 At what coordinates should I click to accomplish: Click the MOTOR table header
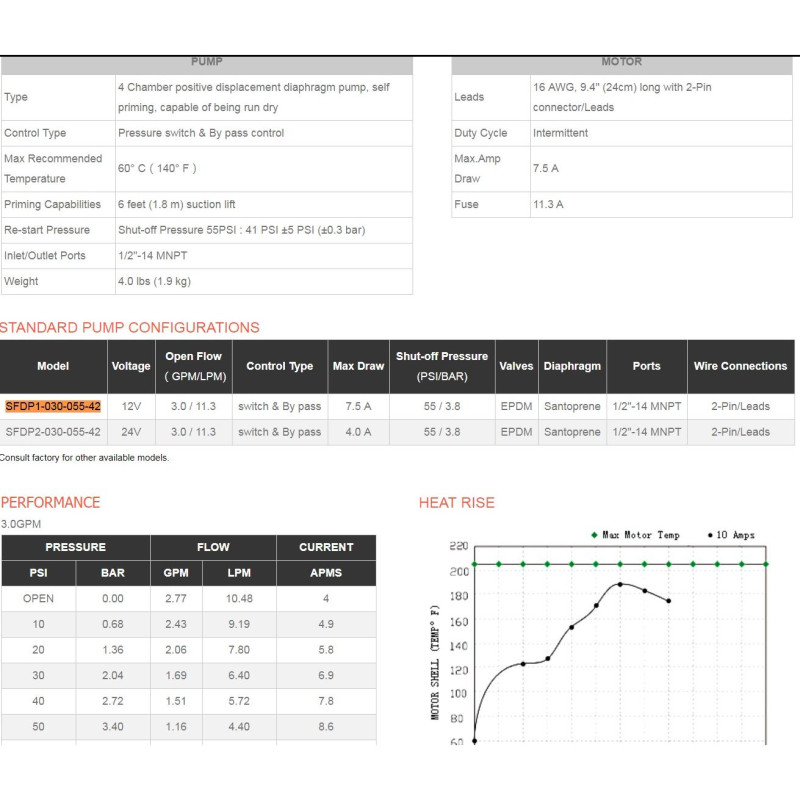(x=621, y=62)
